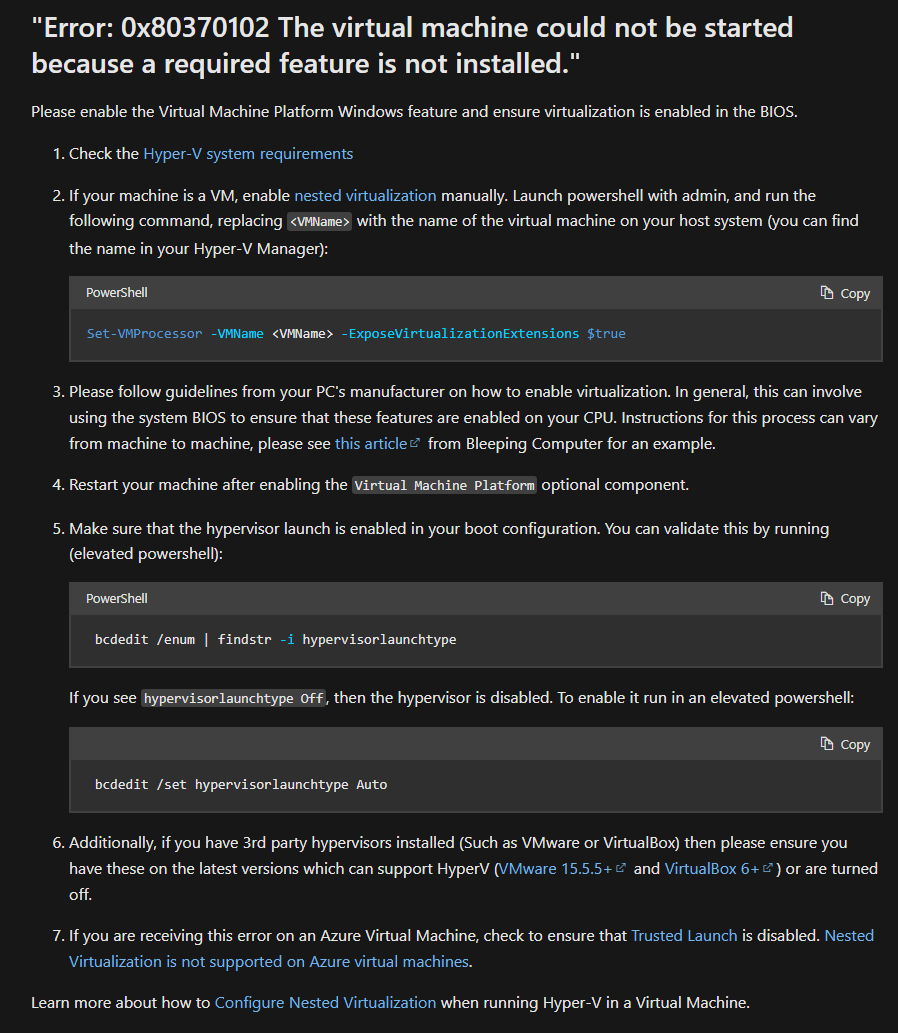Click the Error 0x80370102 heading
Image resolution: width=898 pixels, height=1033 pixels.
pyautogui.click(x=412, y=45)
